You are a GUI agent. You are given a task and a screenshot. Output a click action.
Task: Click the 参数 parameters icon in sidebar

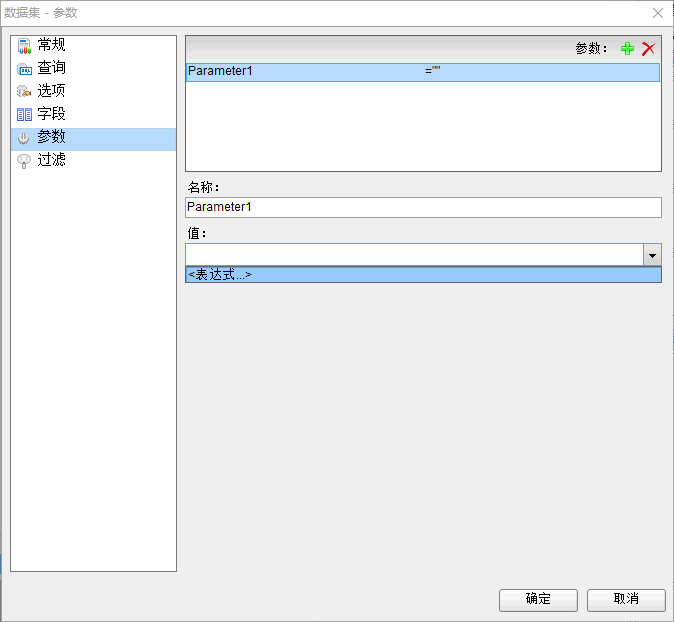[x=24, y=138]
